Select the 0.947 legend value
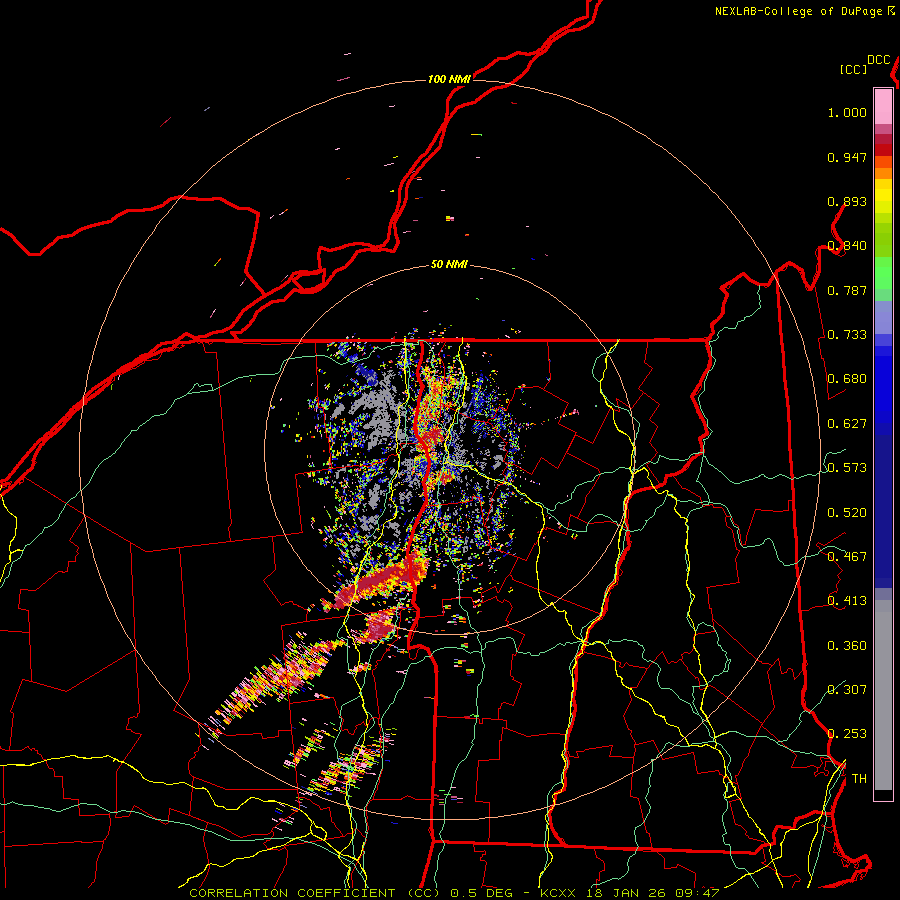 point(847,157)
